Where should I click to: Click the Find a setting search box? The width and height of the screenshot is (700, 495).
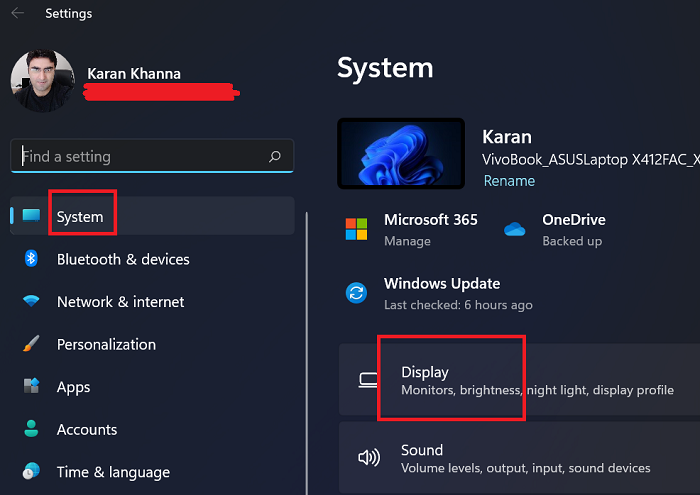pos(140,157)
